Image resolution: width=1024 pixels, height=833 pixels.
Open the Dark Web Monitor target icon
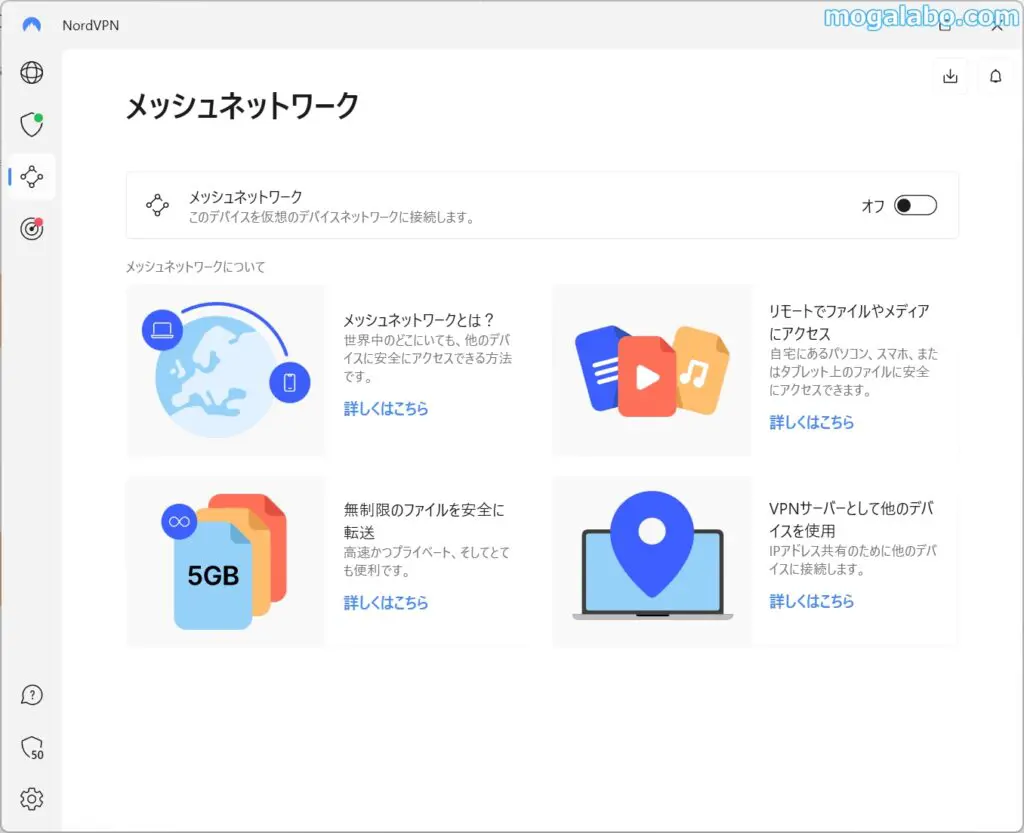pyautogui.click(x=32, y=229)
